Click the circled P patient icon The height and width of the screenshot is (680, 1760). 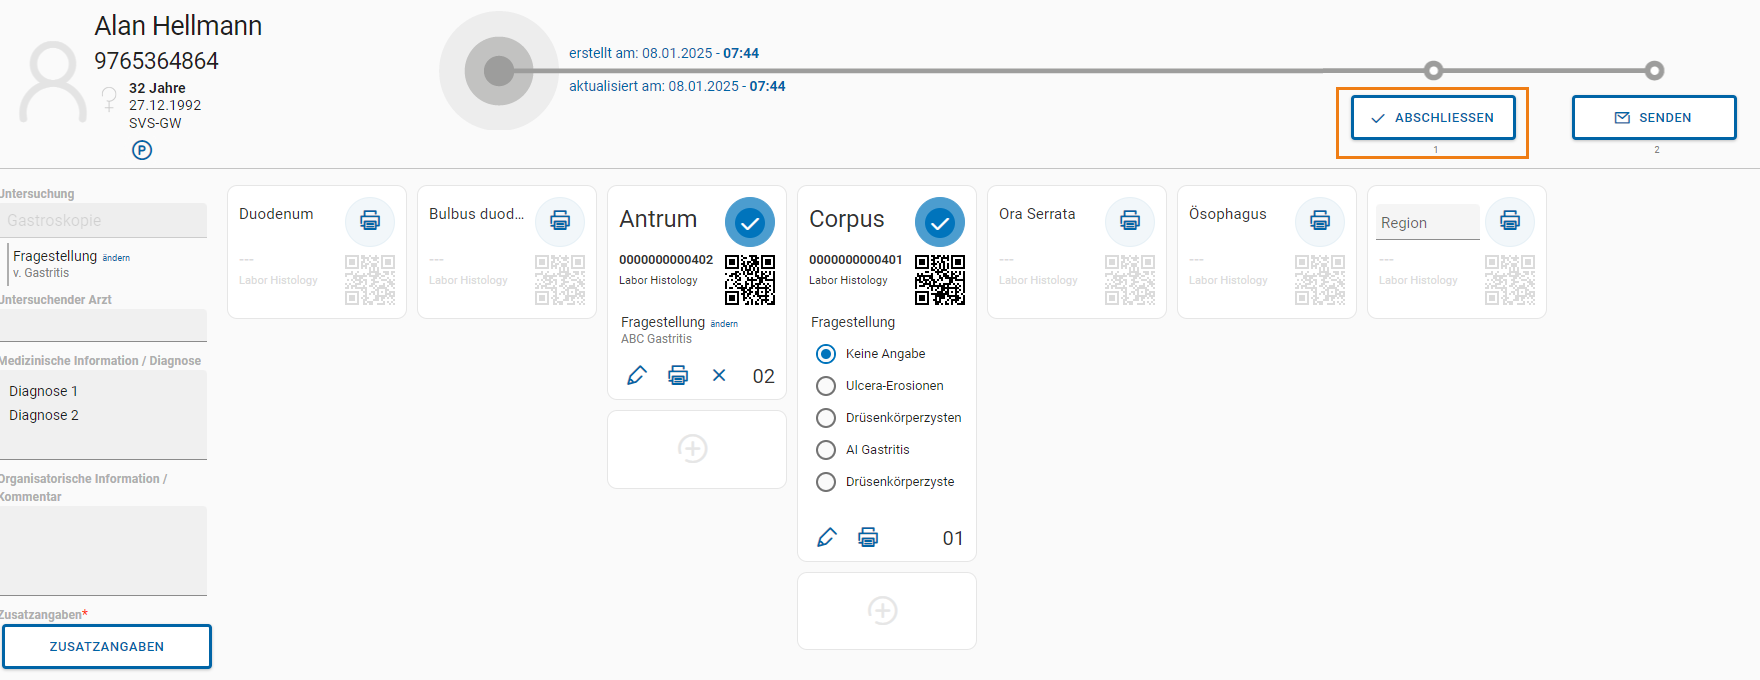[x=142, y=150]
